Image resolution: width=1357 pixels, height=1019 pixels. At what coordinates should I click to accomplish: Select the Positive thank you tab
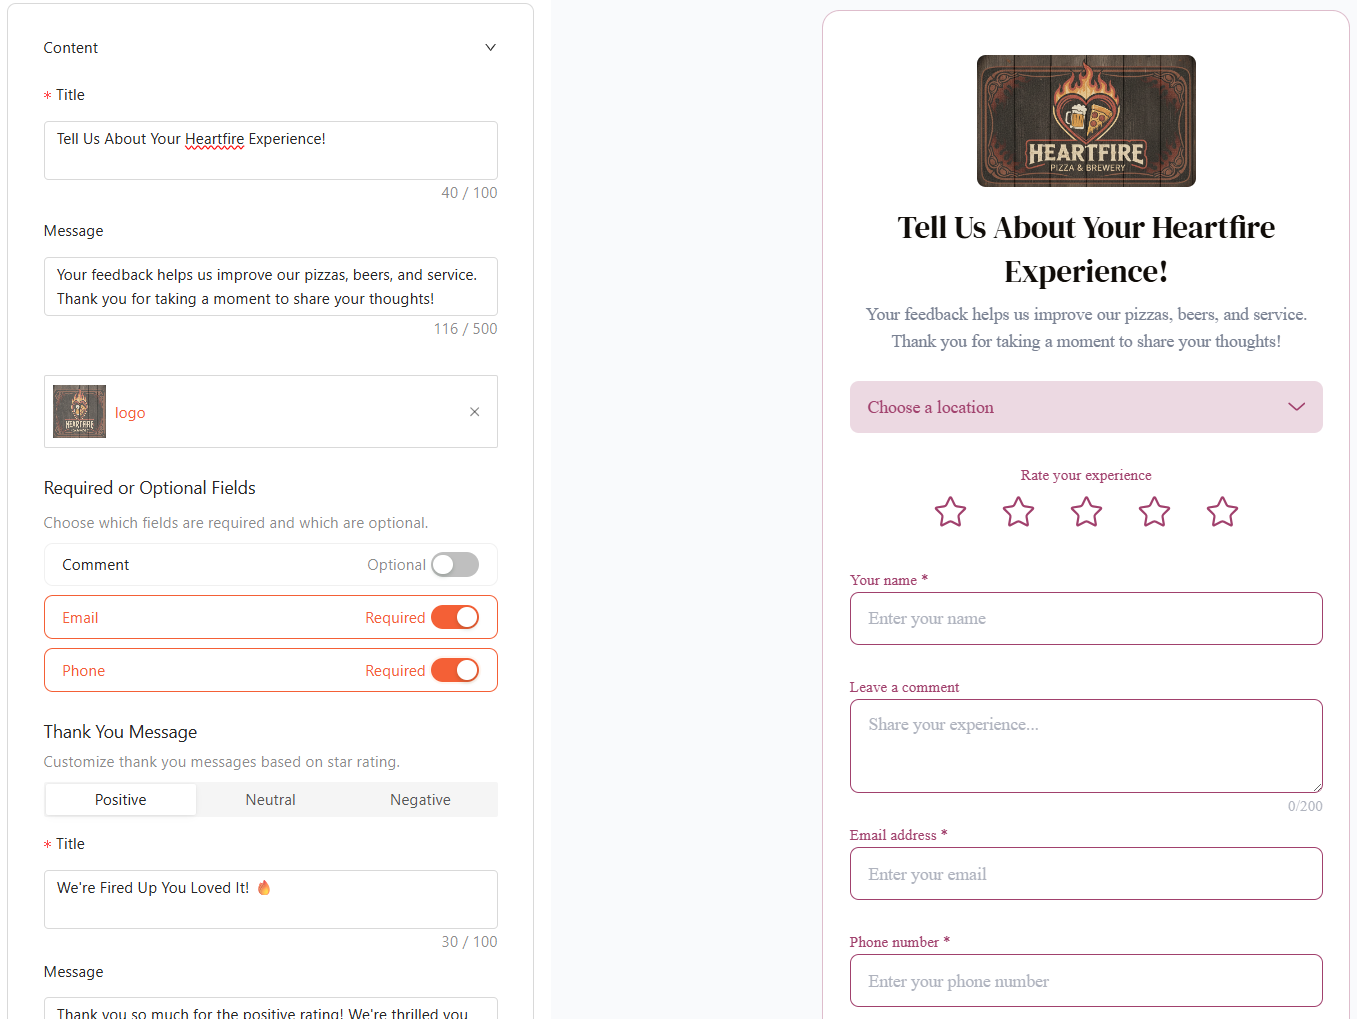pos(121,800)
